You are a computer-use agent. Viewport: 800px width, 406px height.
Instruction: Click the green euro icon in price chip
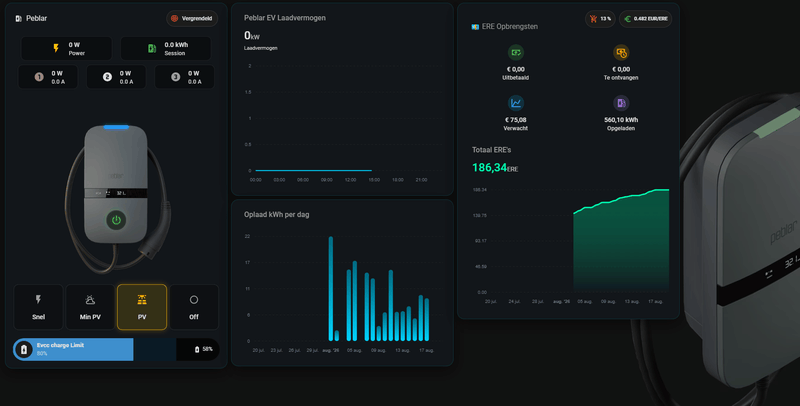pyautogui.click(x=628, y=19)
